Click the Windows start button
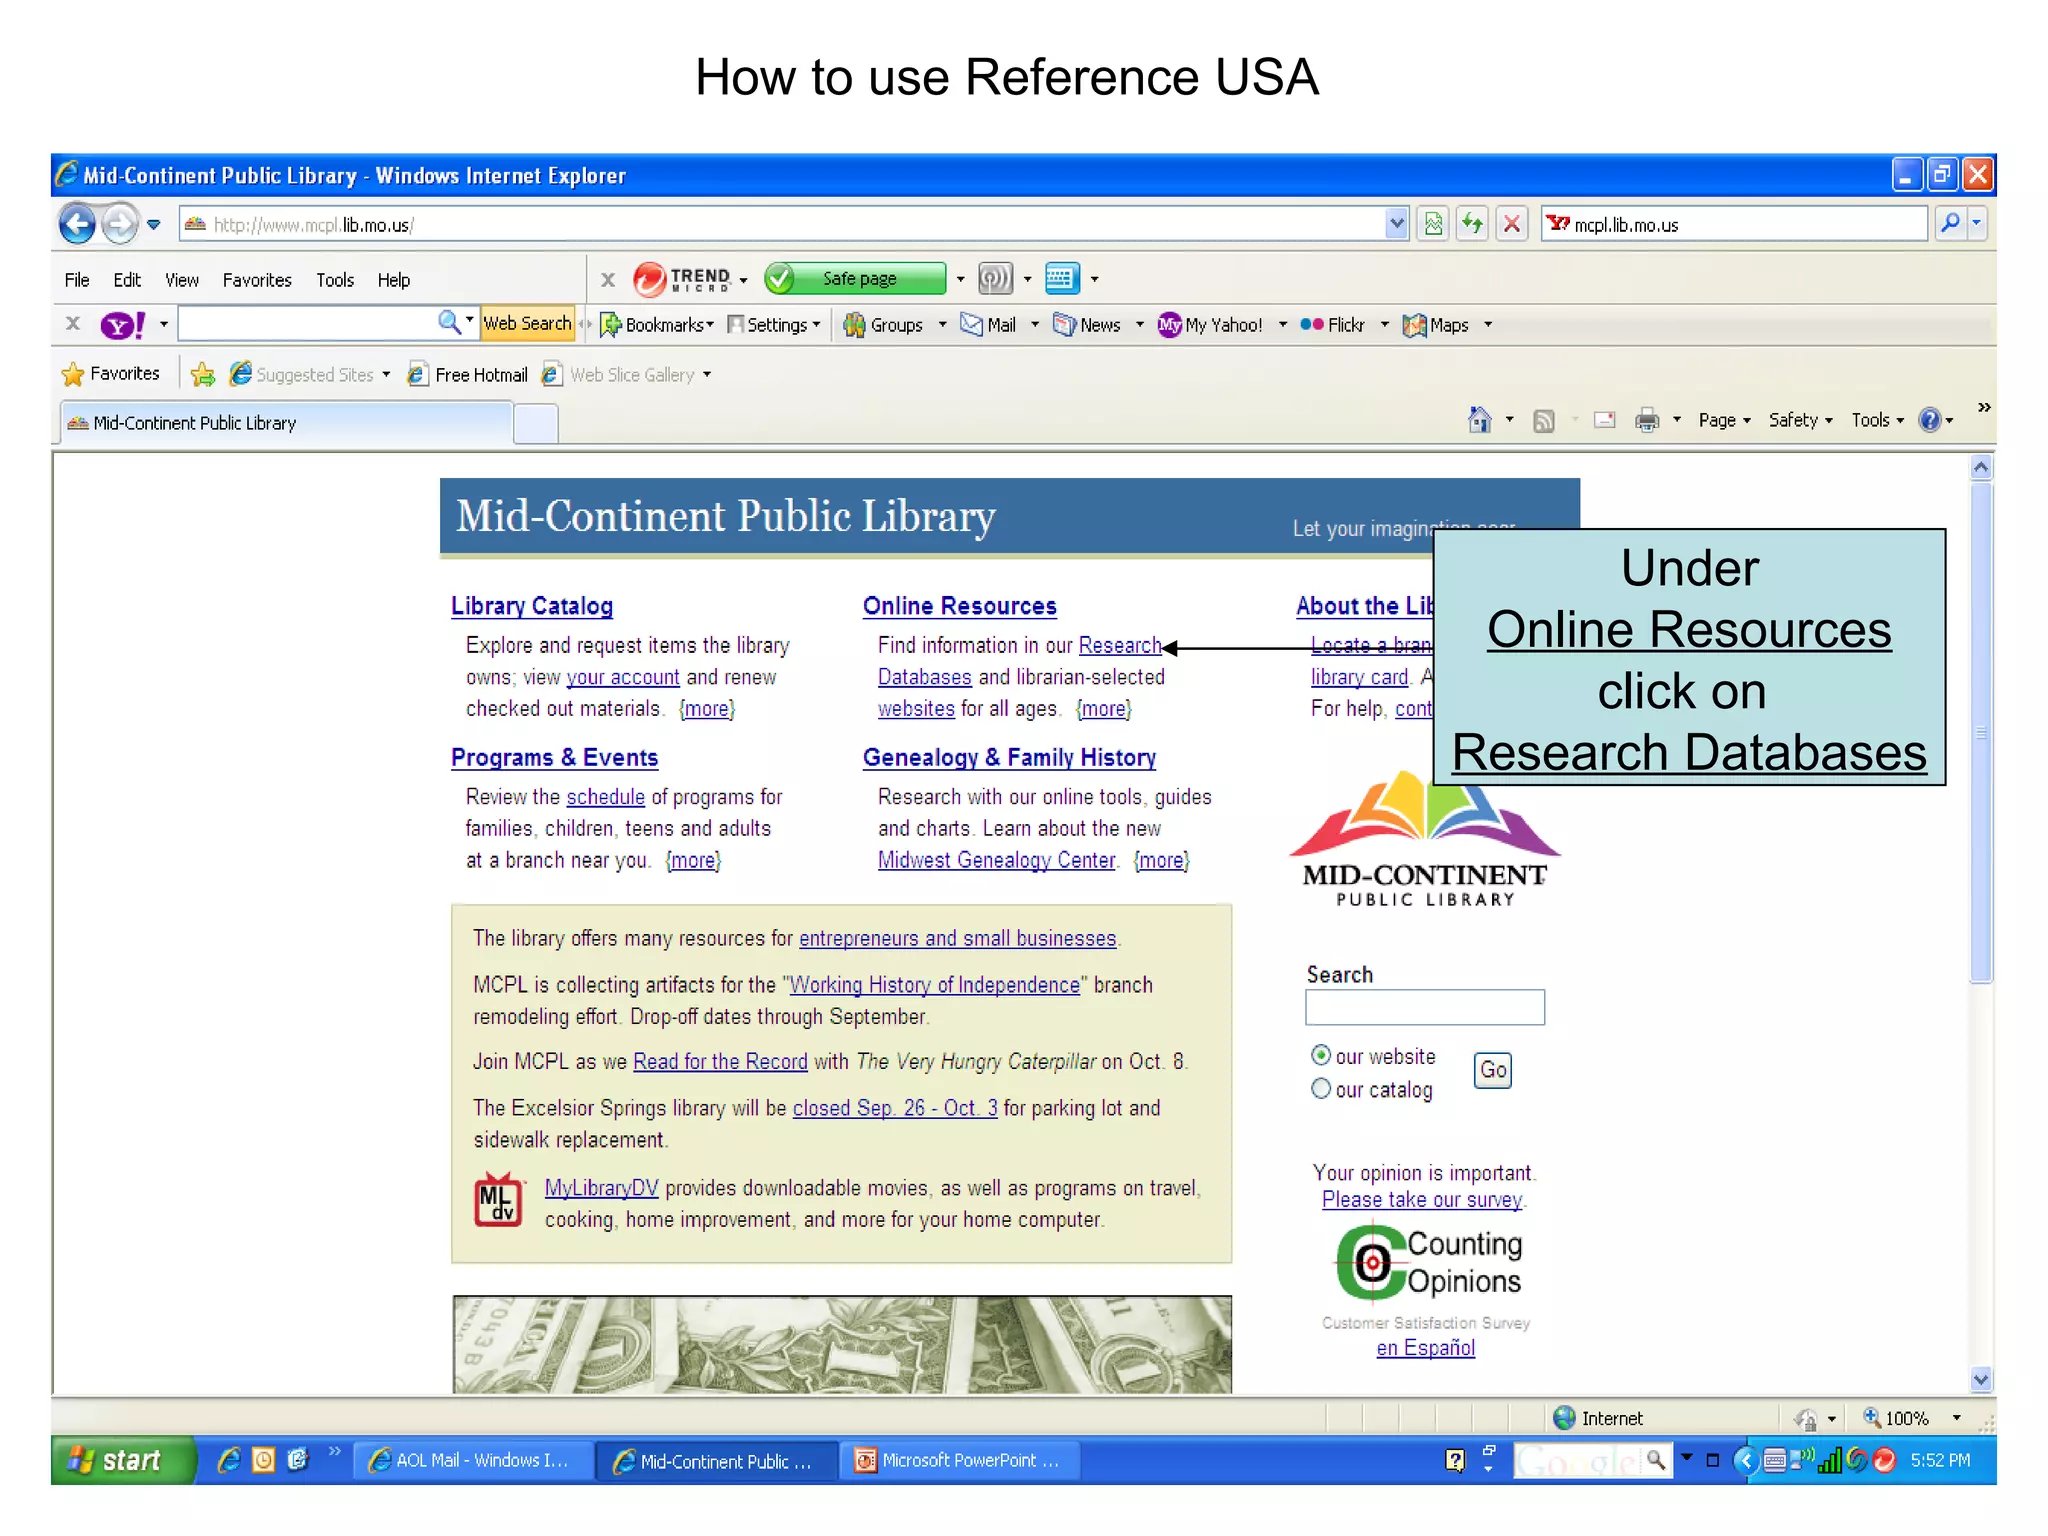This screenshot has width=2048, height=1536. [x=122, y=1460]
